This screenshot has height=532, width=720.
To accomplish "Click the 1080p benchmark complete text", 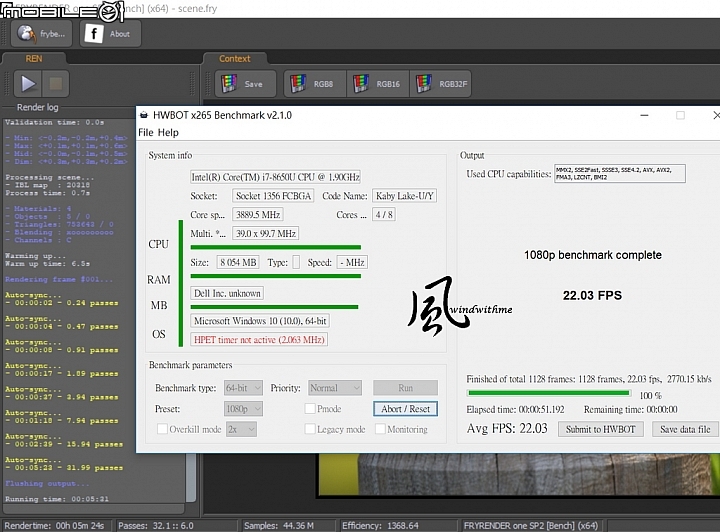I will [x=593, y=255].
